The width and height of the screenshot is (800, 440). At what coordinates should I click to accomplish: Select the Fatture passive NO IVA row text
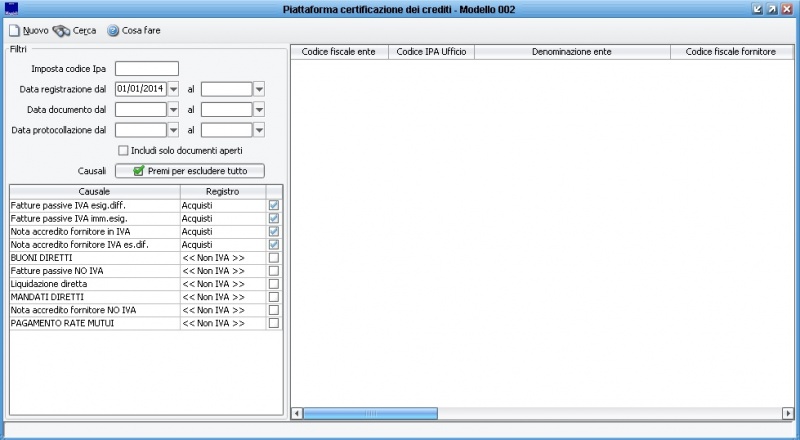pos(57,271)
